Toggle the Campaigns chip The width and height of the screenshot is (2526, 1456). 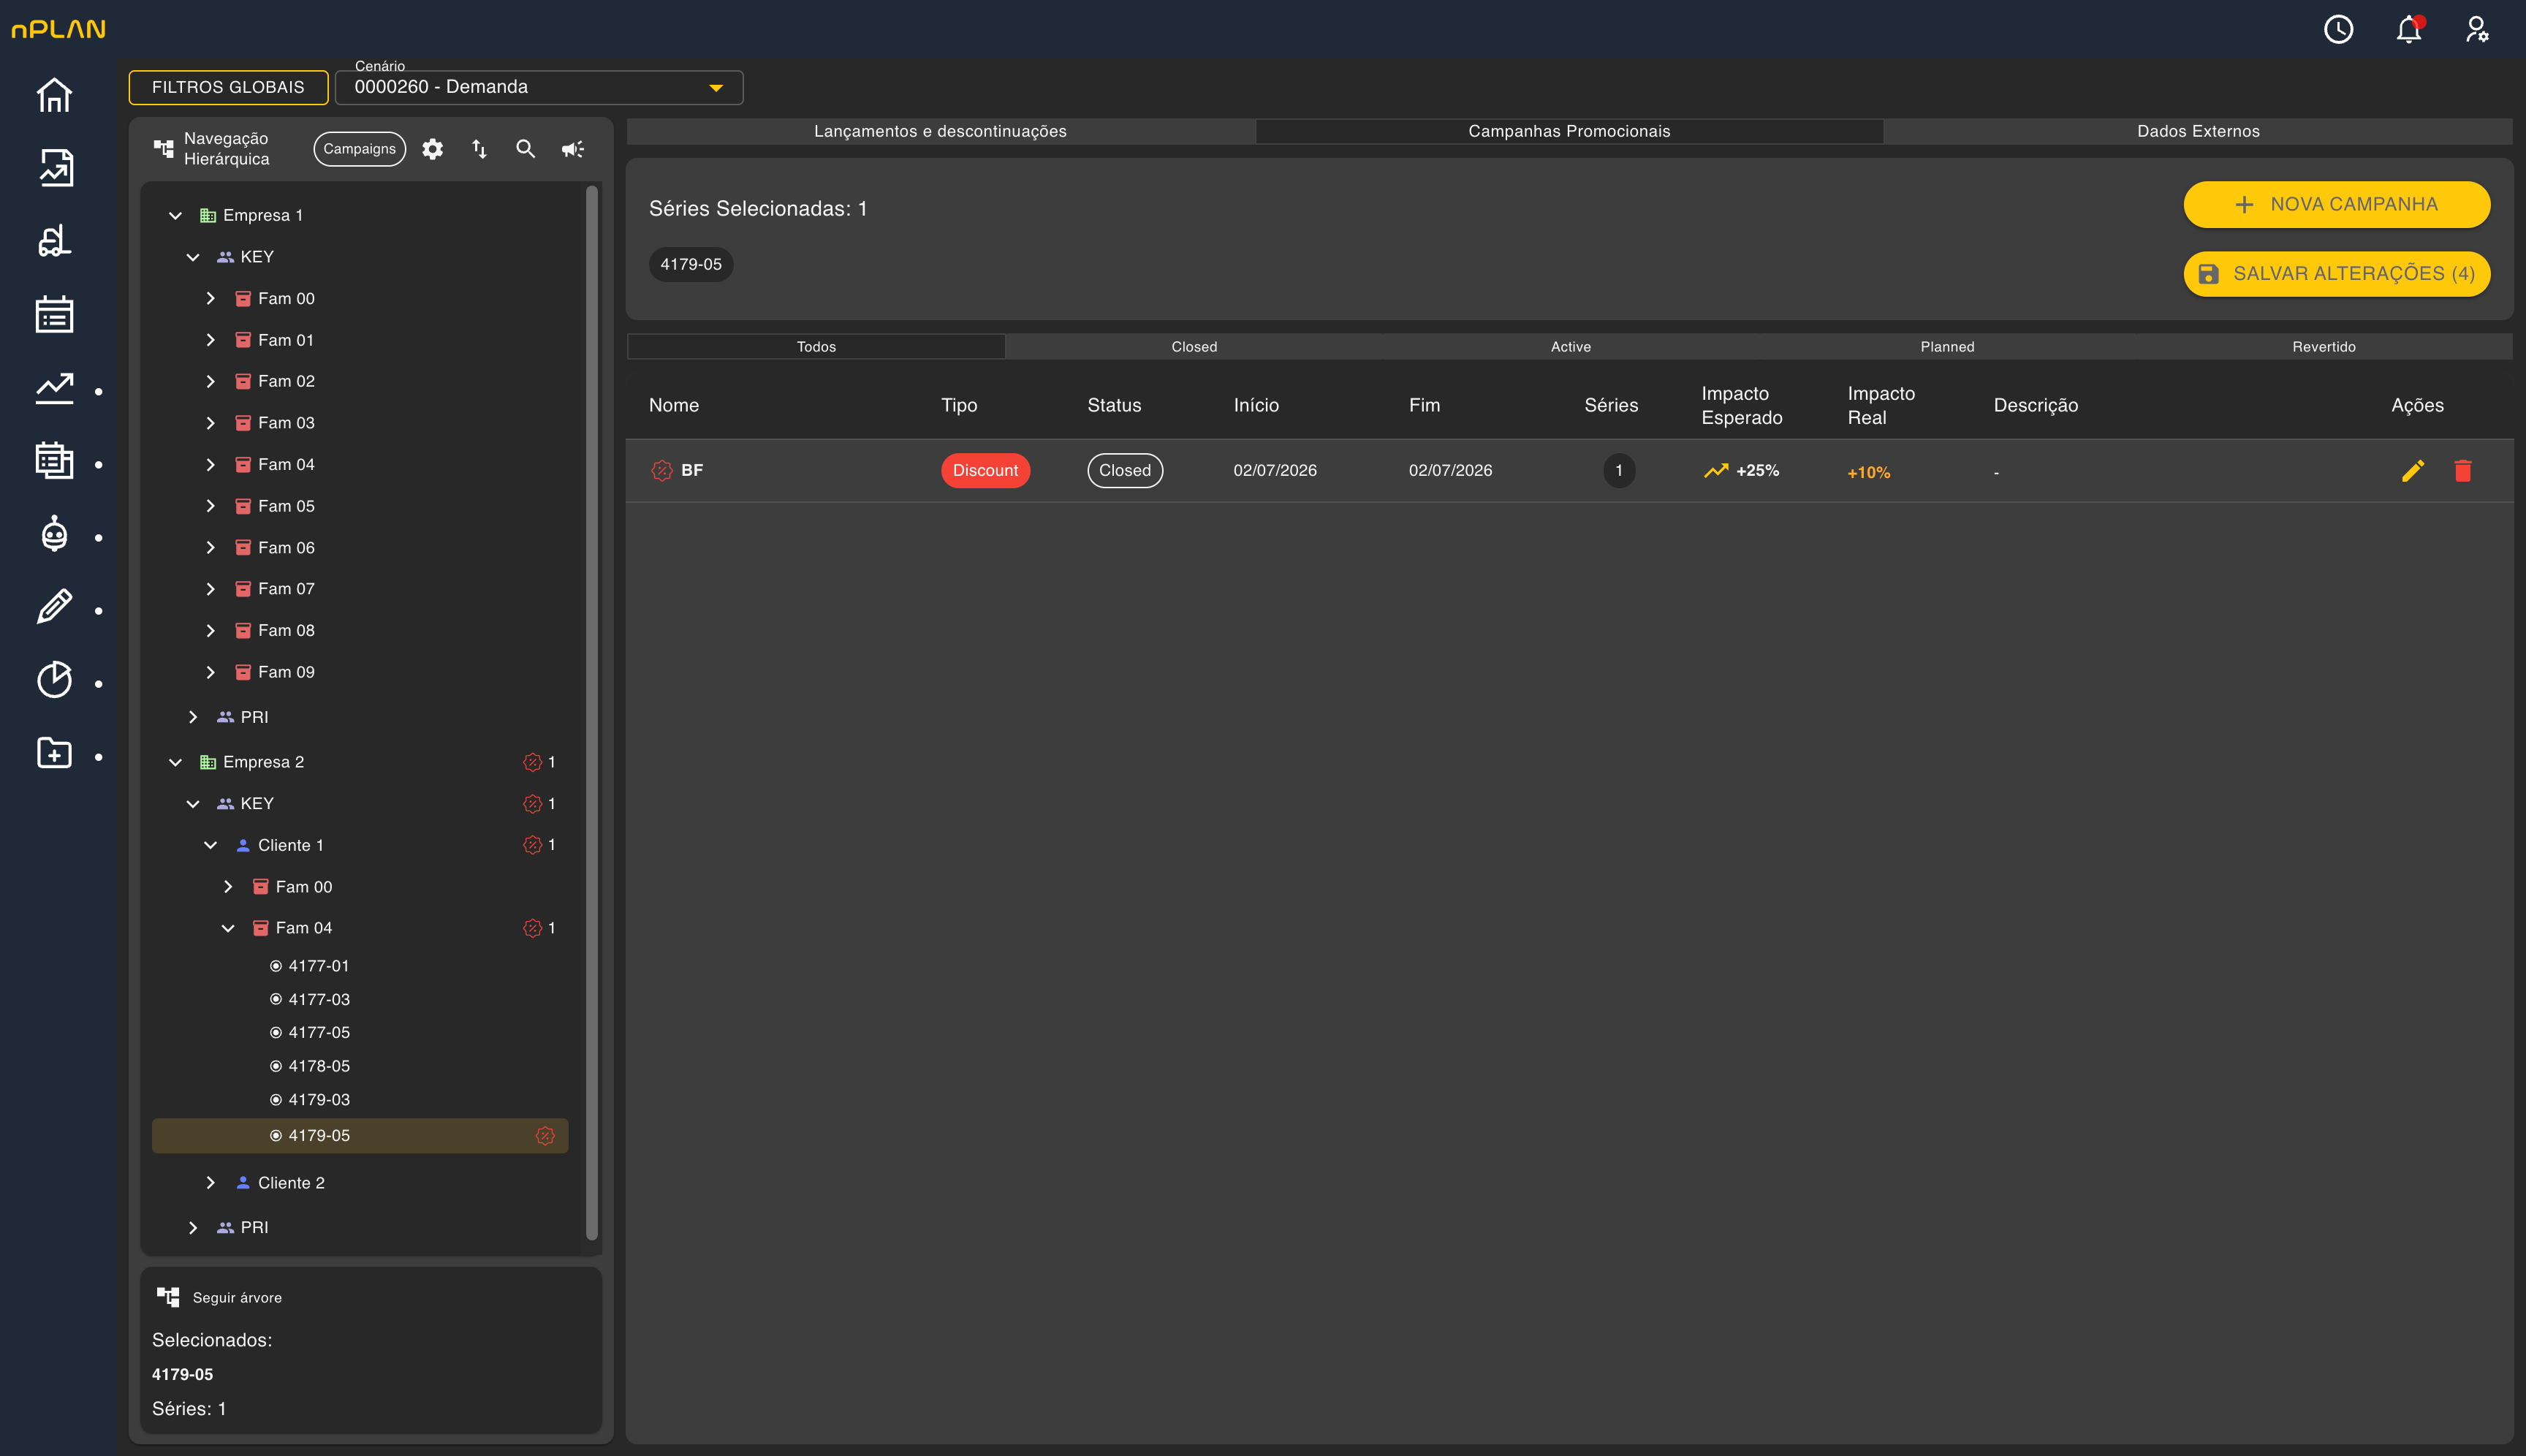click(x=359, y=149)
